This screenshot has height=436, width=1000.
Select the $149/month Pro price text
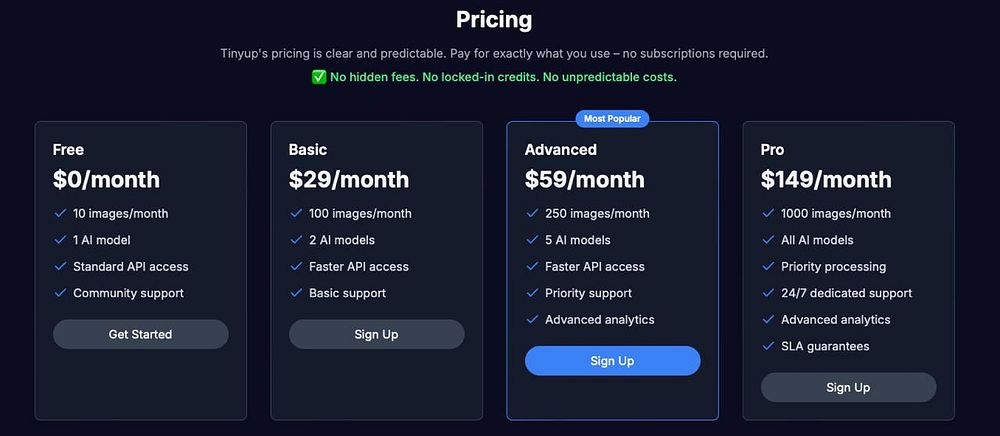825,180
